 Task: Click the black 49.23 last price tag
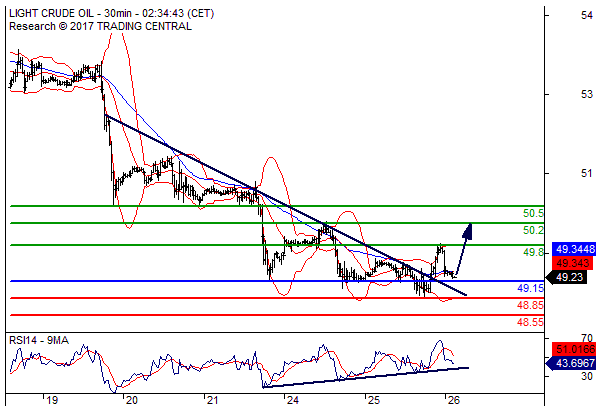click(x=566, y=277)
